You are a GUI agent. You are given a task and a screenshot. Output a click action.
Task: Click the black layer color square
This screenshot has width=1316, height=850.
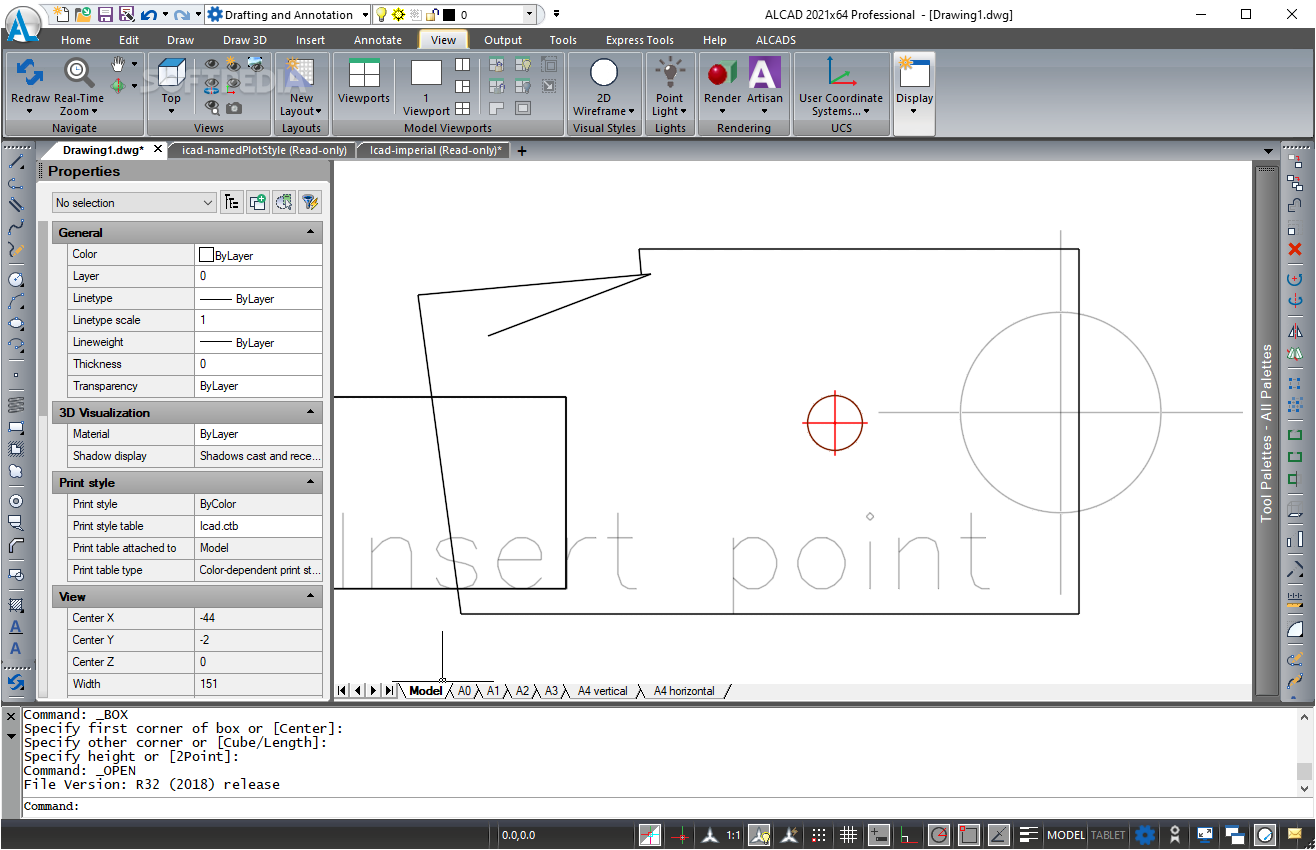click(448, 15)
